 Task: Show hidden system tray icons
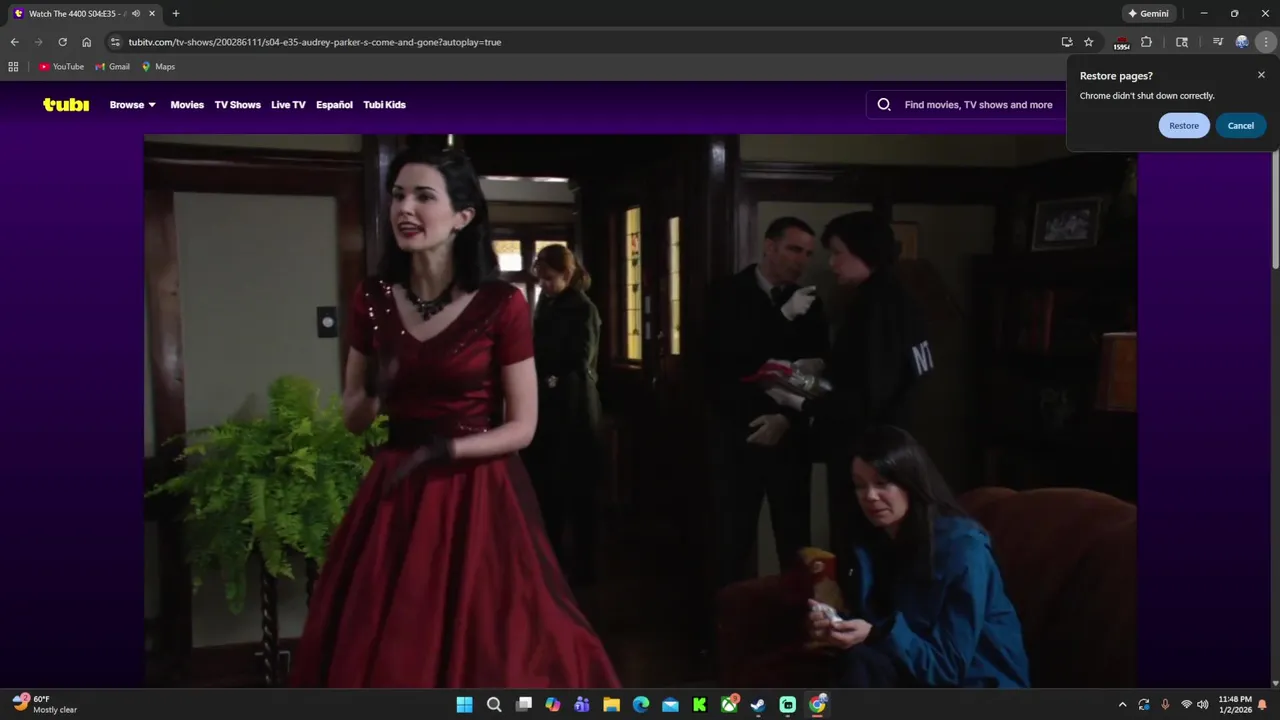(1122, 705)
